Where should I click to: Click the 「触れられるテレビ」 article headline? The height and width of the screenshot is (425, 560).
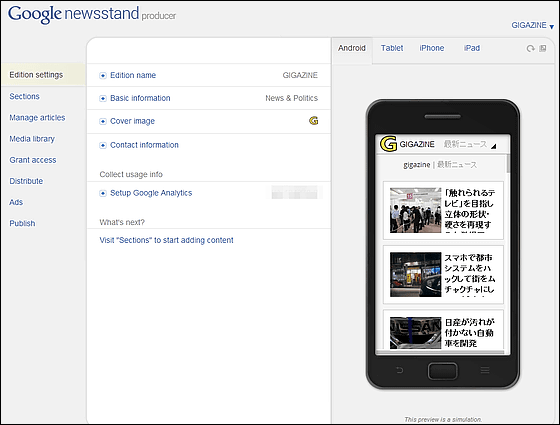[x=470, y=210]
